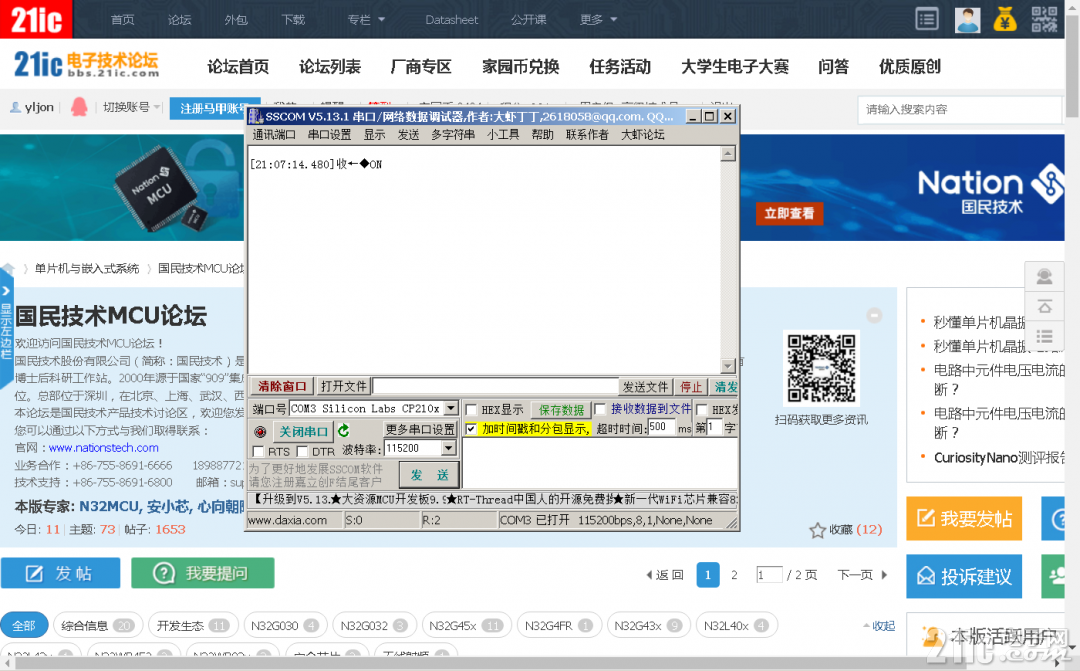Open the list icon in floating sidebar
The width and height of the screenshot is (1080, 671).
(1044, 336)
